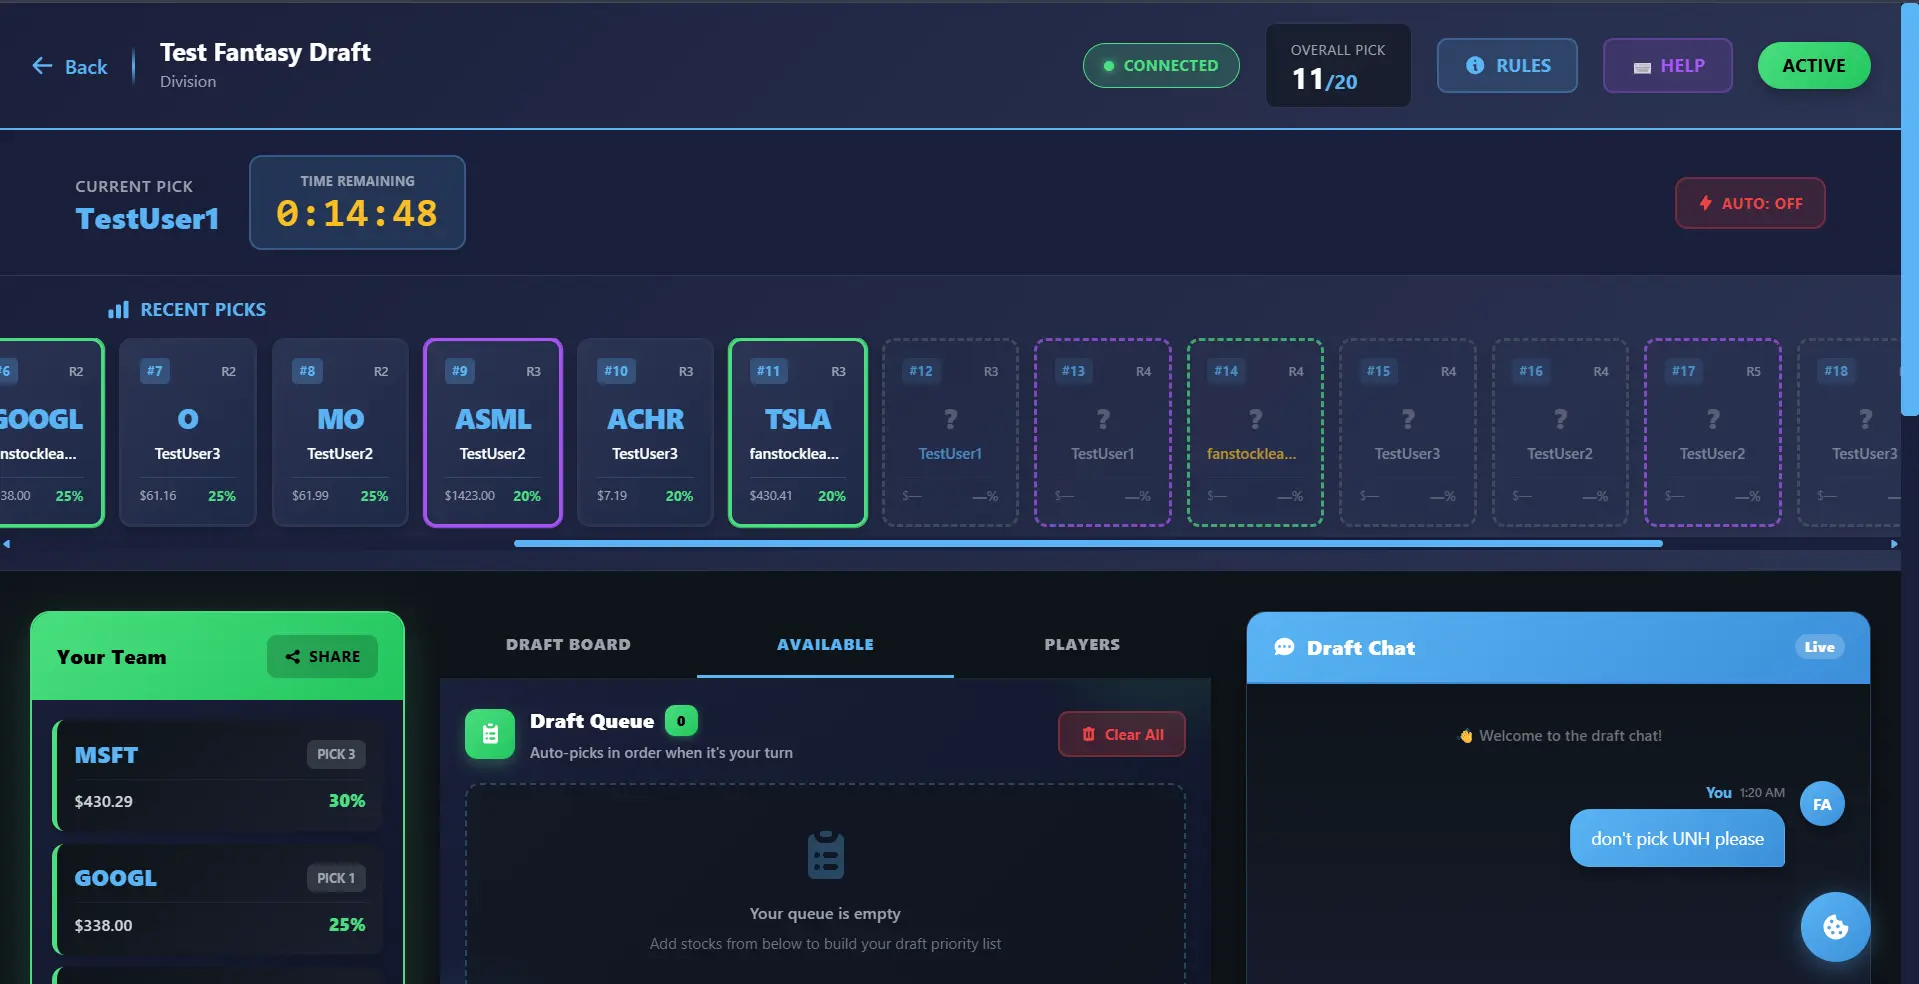Image resolution: width=1919 pixels, height=984 pixels.
Task: Open pick card #9 ASML
Action: (493, 432)
